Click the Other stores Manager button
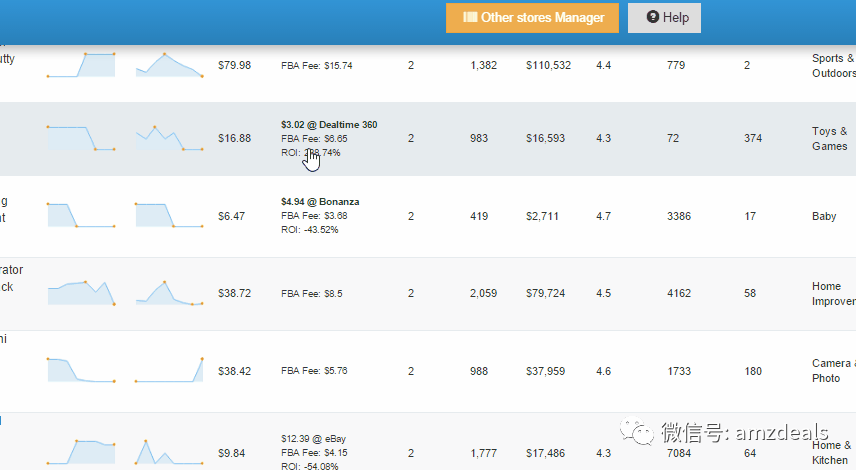Screen dimensions: 856x470 pos(532,18)
